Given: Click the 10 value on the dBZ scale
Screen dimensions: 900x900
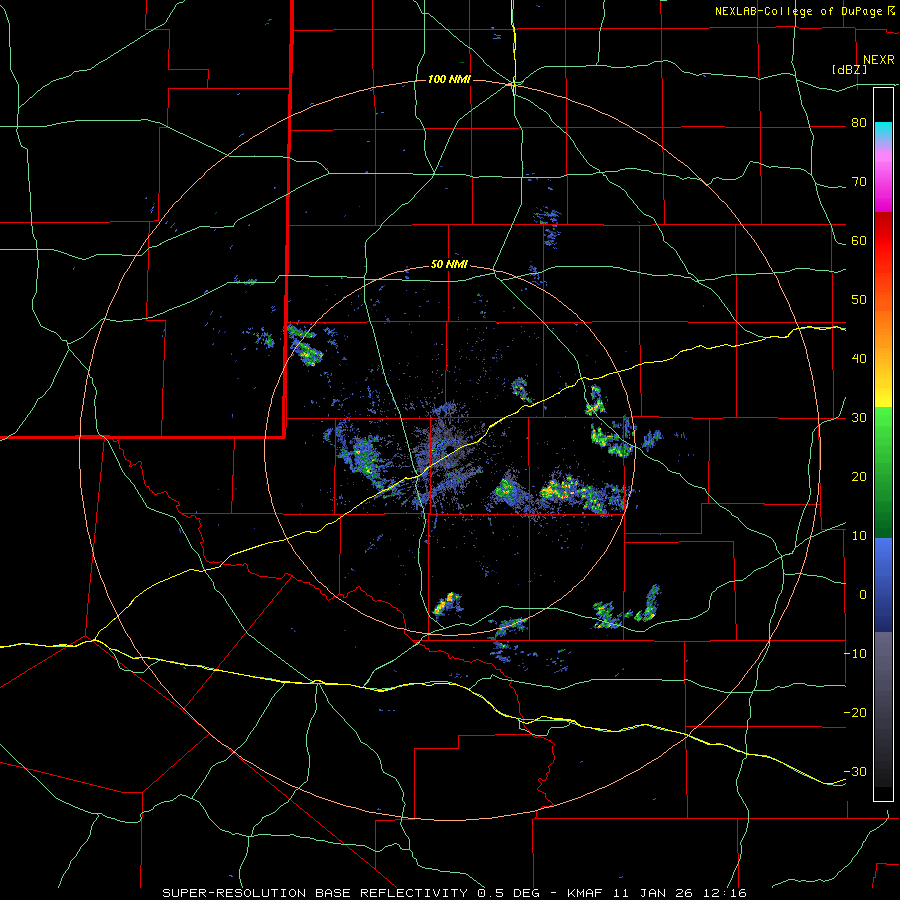Looking at the screenshot, I should [x=859, y=536].
